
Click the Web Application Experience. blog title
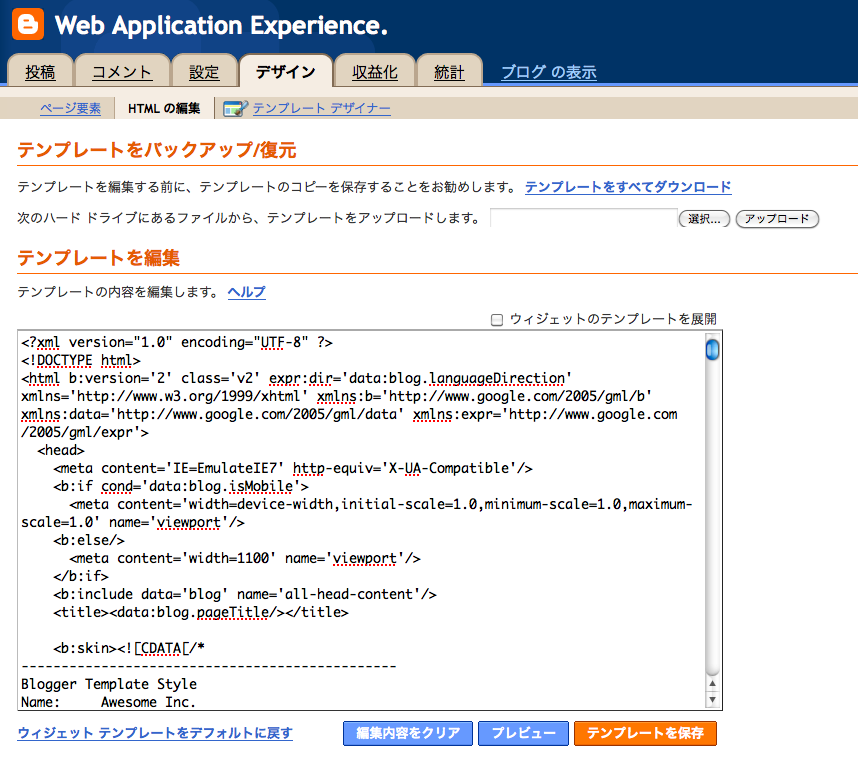click(221, 25)
